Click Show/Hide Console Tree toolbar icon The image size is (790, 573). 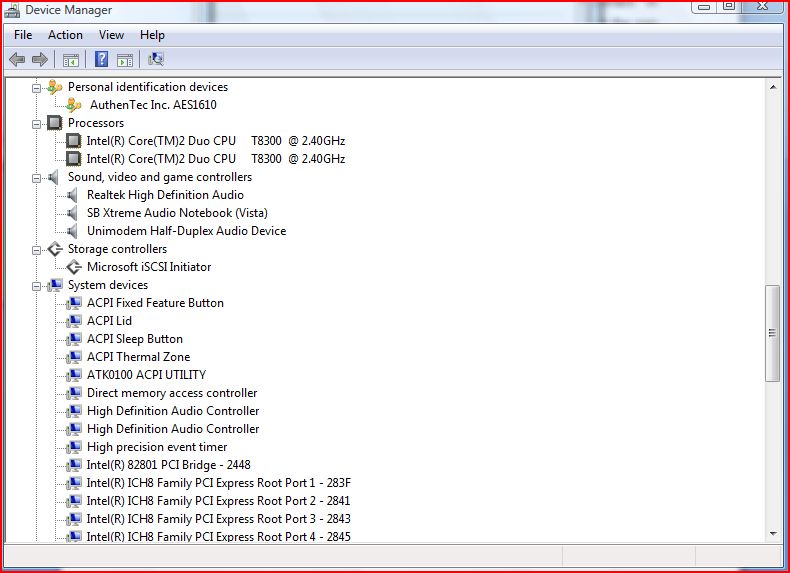pyautogui.click(x=71, y=60)
